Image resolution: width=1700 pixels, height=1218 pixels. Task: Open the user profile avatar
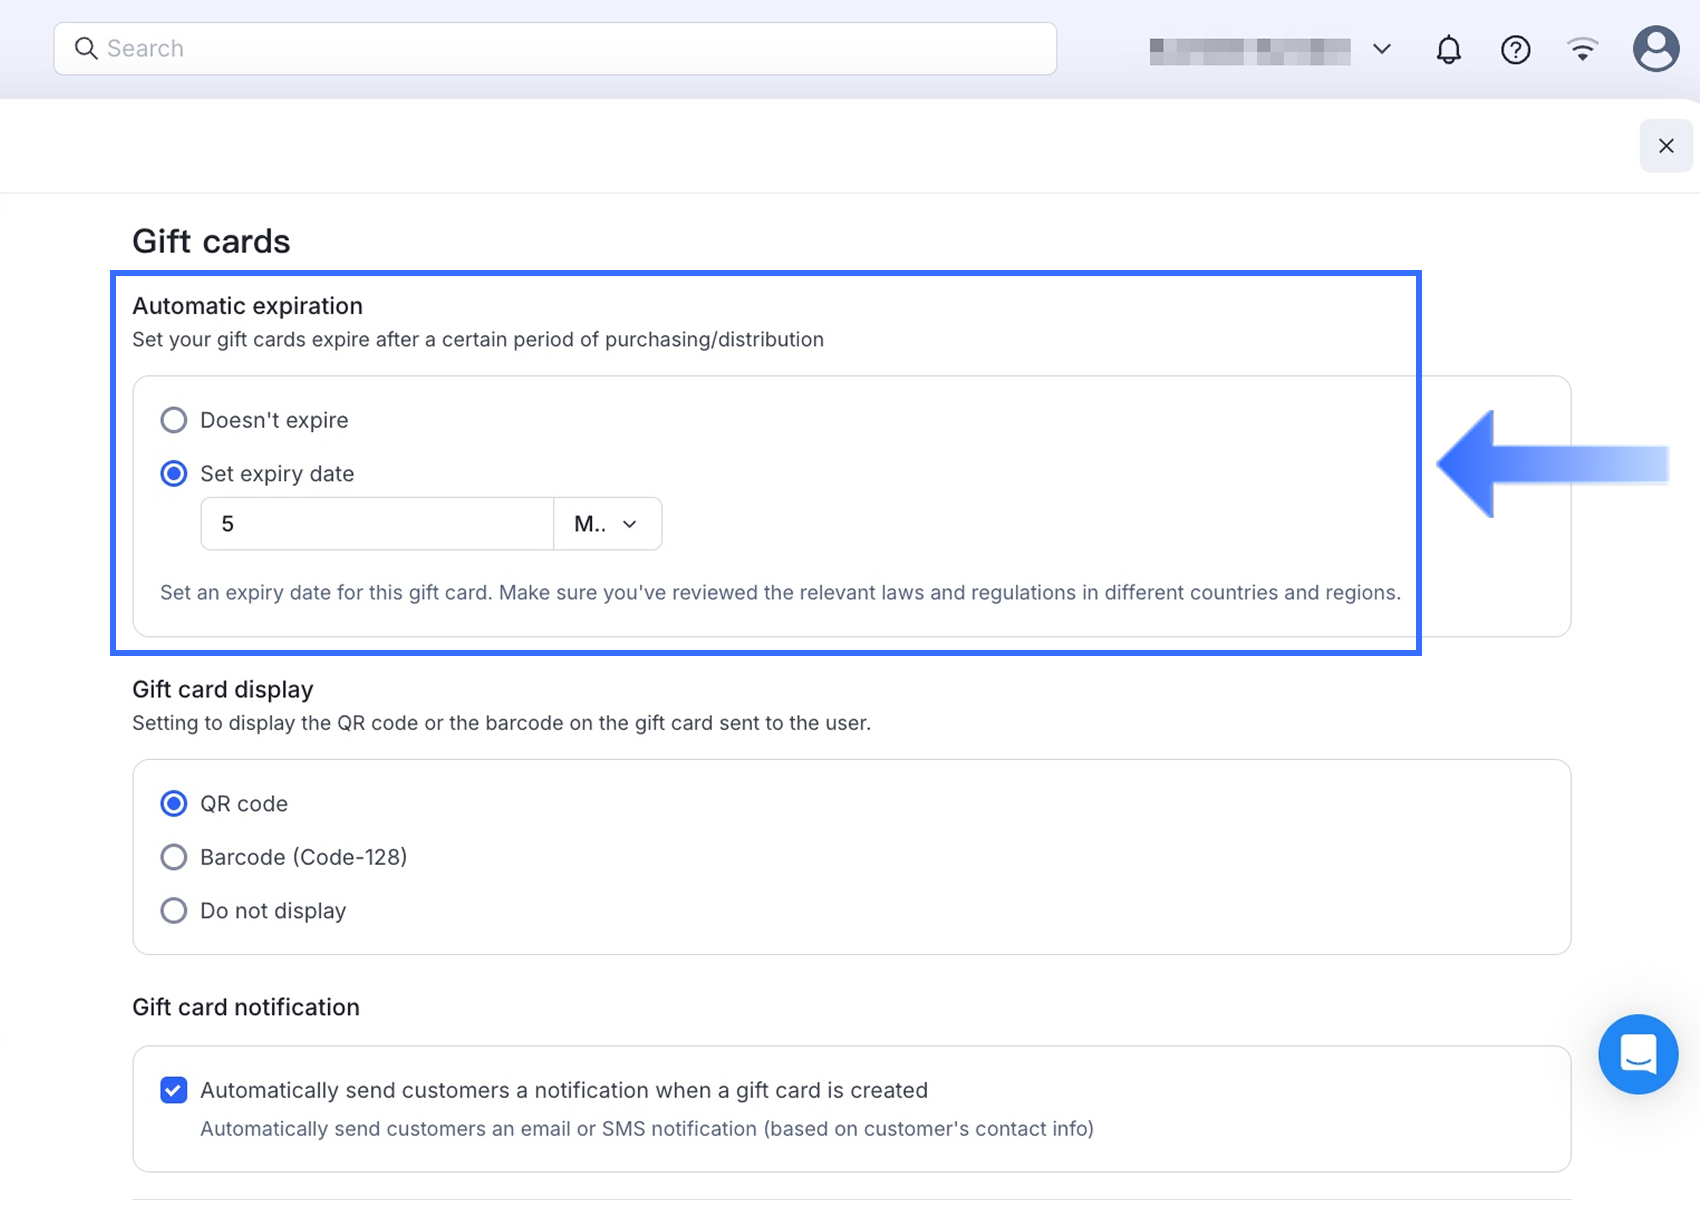(1655, 49)
